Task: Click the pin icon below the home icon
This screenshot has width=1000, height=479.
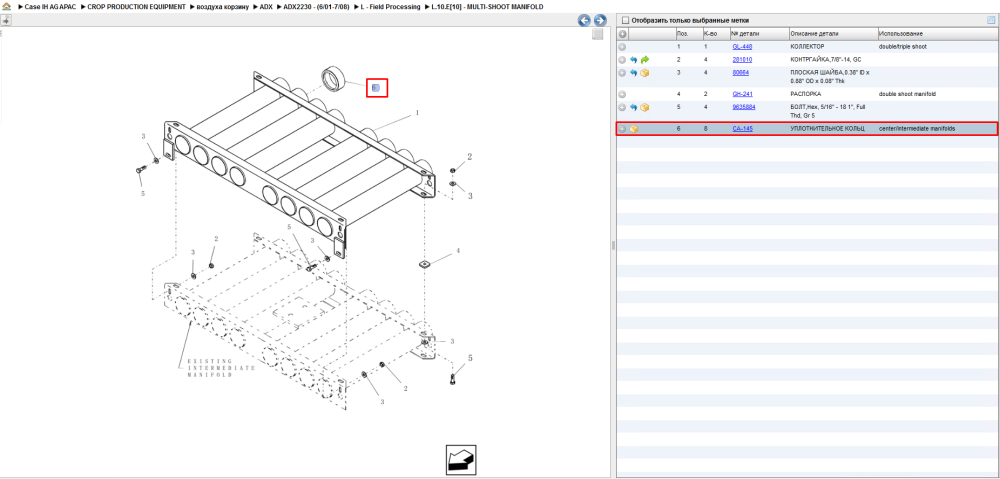Action: (5, 20)
